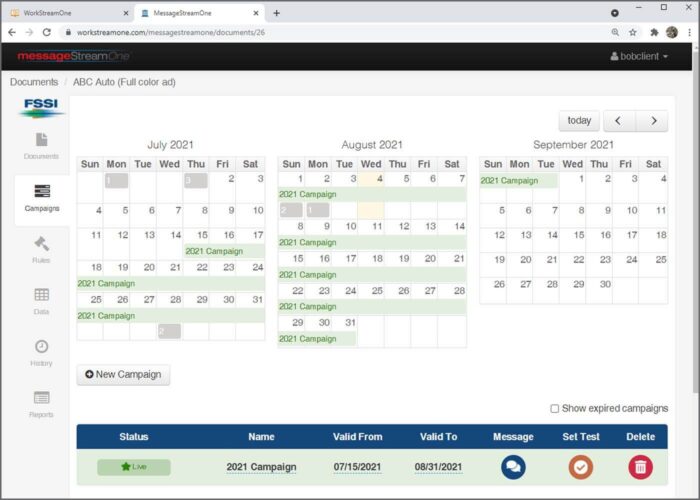Click the zoom magnifier in address bar
The width and height of the screenshot is (700, 500).
[615, 32]
